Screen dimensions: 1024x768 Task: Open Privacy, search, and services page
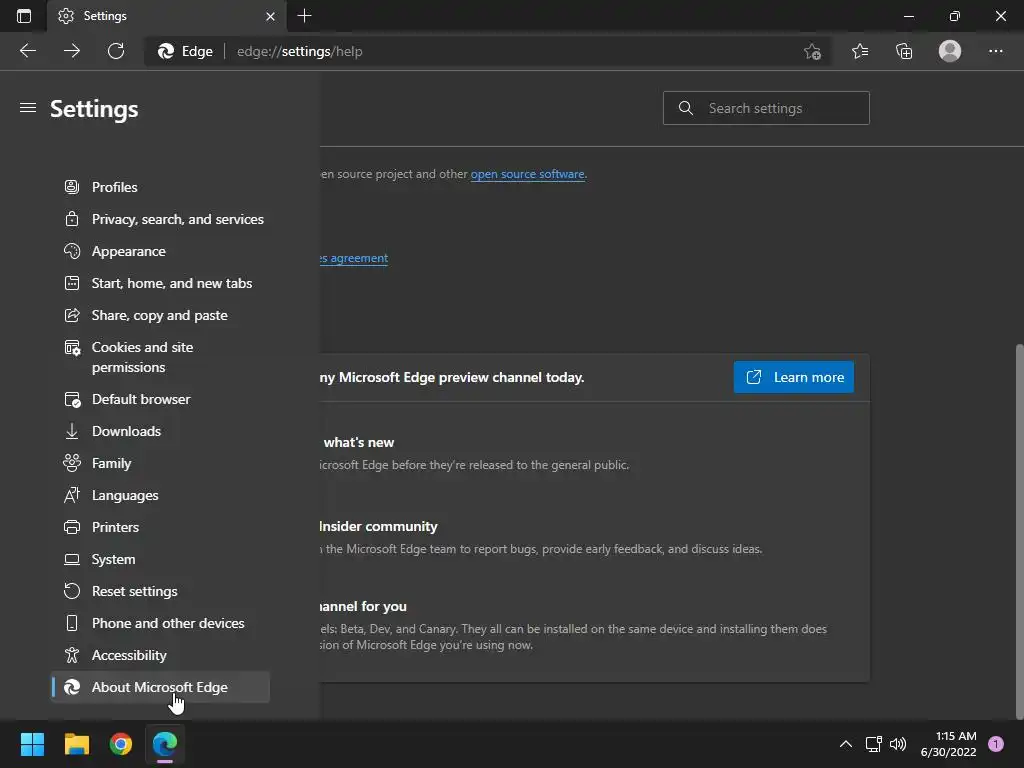pos(160,219)
